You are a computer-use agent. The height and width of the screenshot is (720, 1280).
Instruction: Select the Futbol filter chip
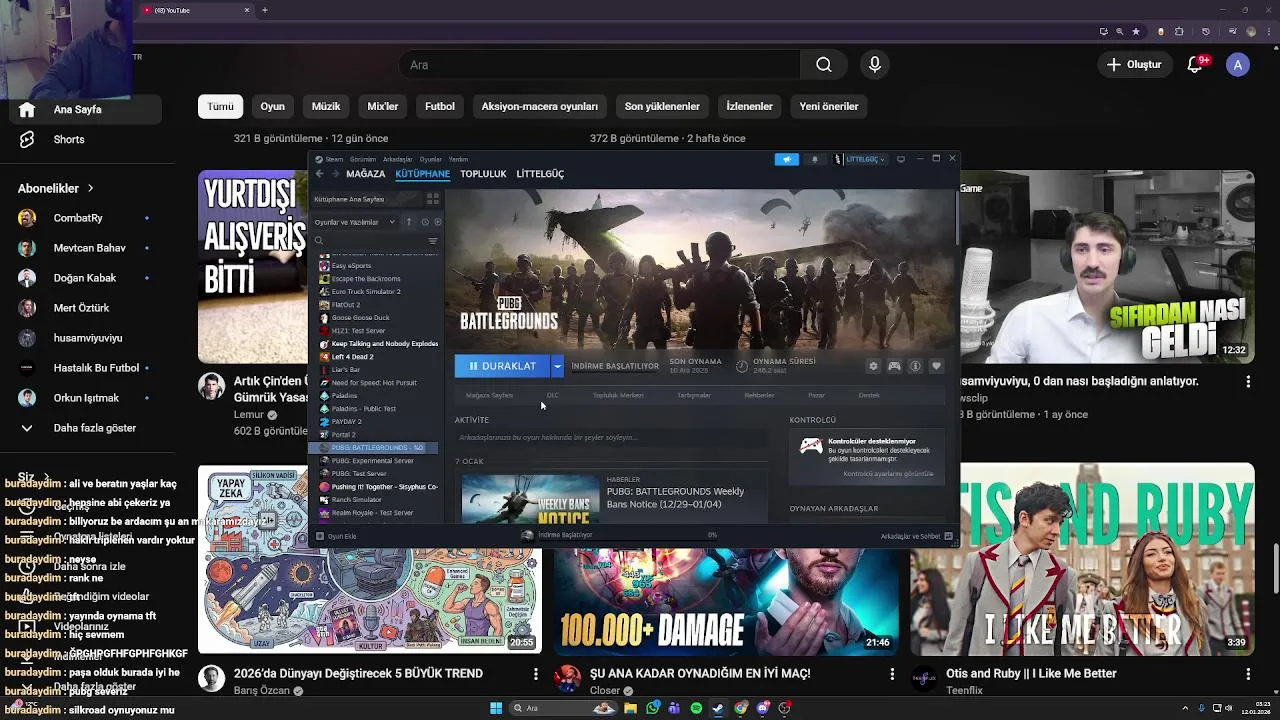440,106
